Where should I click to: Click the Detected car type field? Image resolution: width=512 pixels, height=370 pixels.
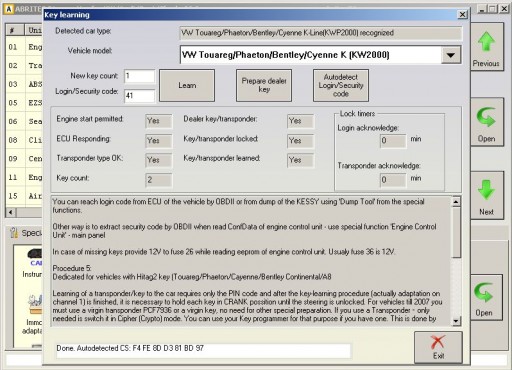click(321, 33)
